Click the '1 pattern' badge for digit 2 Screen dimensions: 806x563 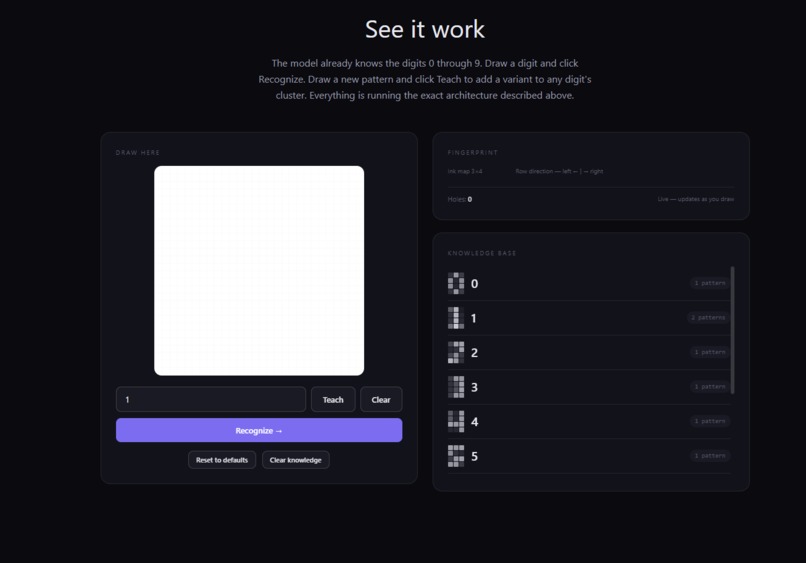click(710, 352)
